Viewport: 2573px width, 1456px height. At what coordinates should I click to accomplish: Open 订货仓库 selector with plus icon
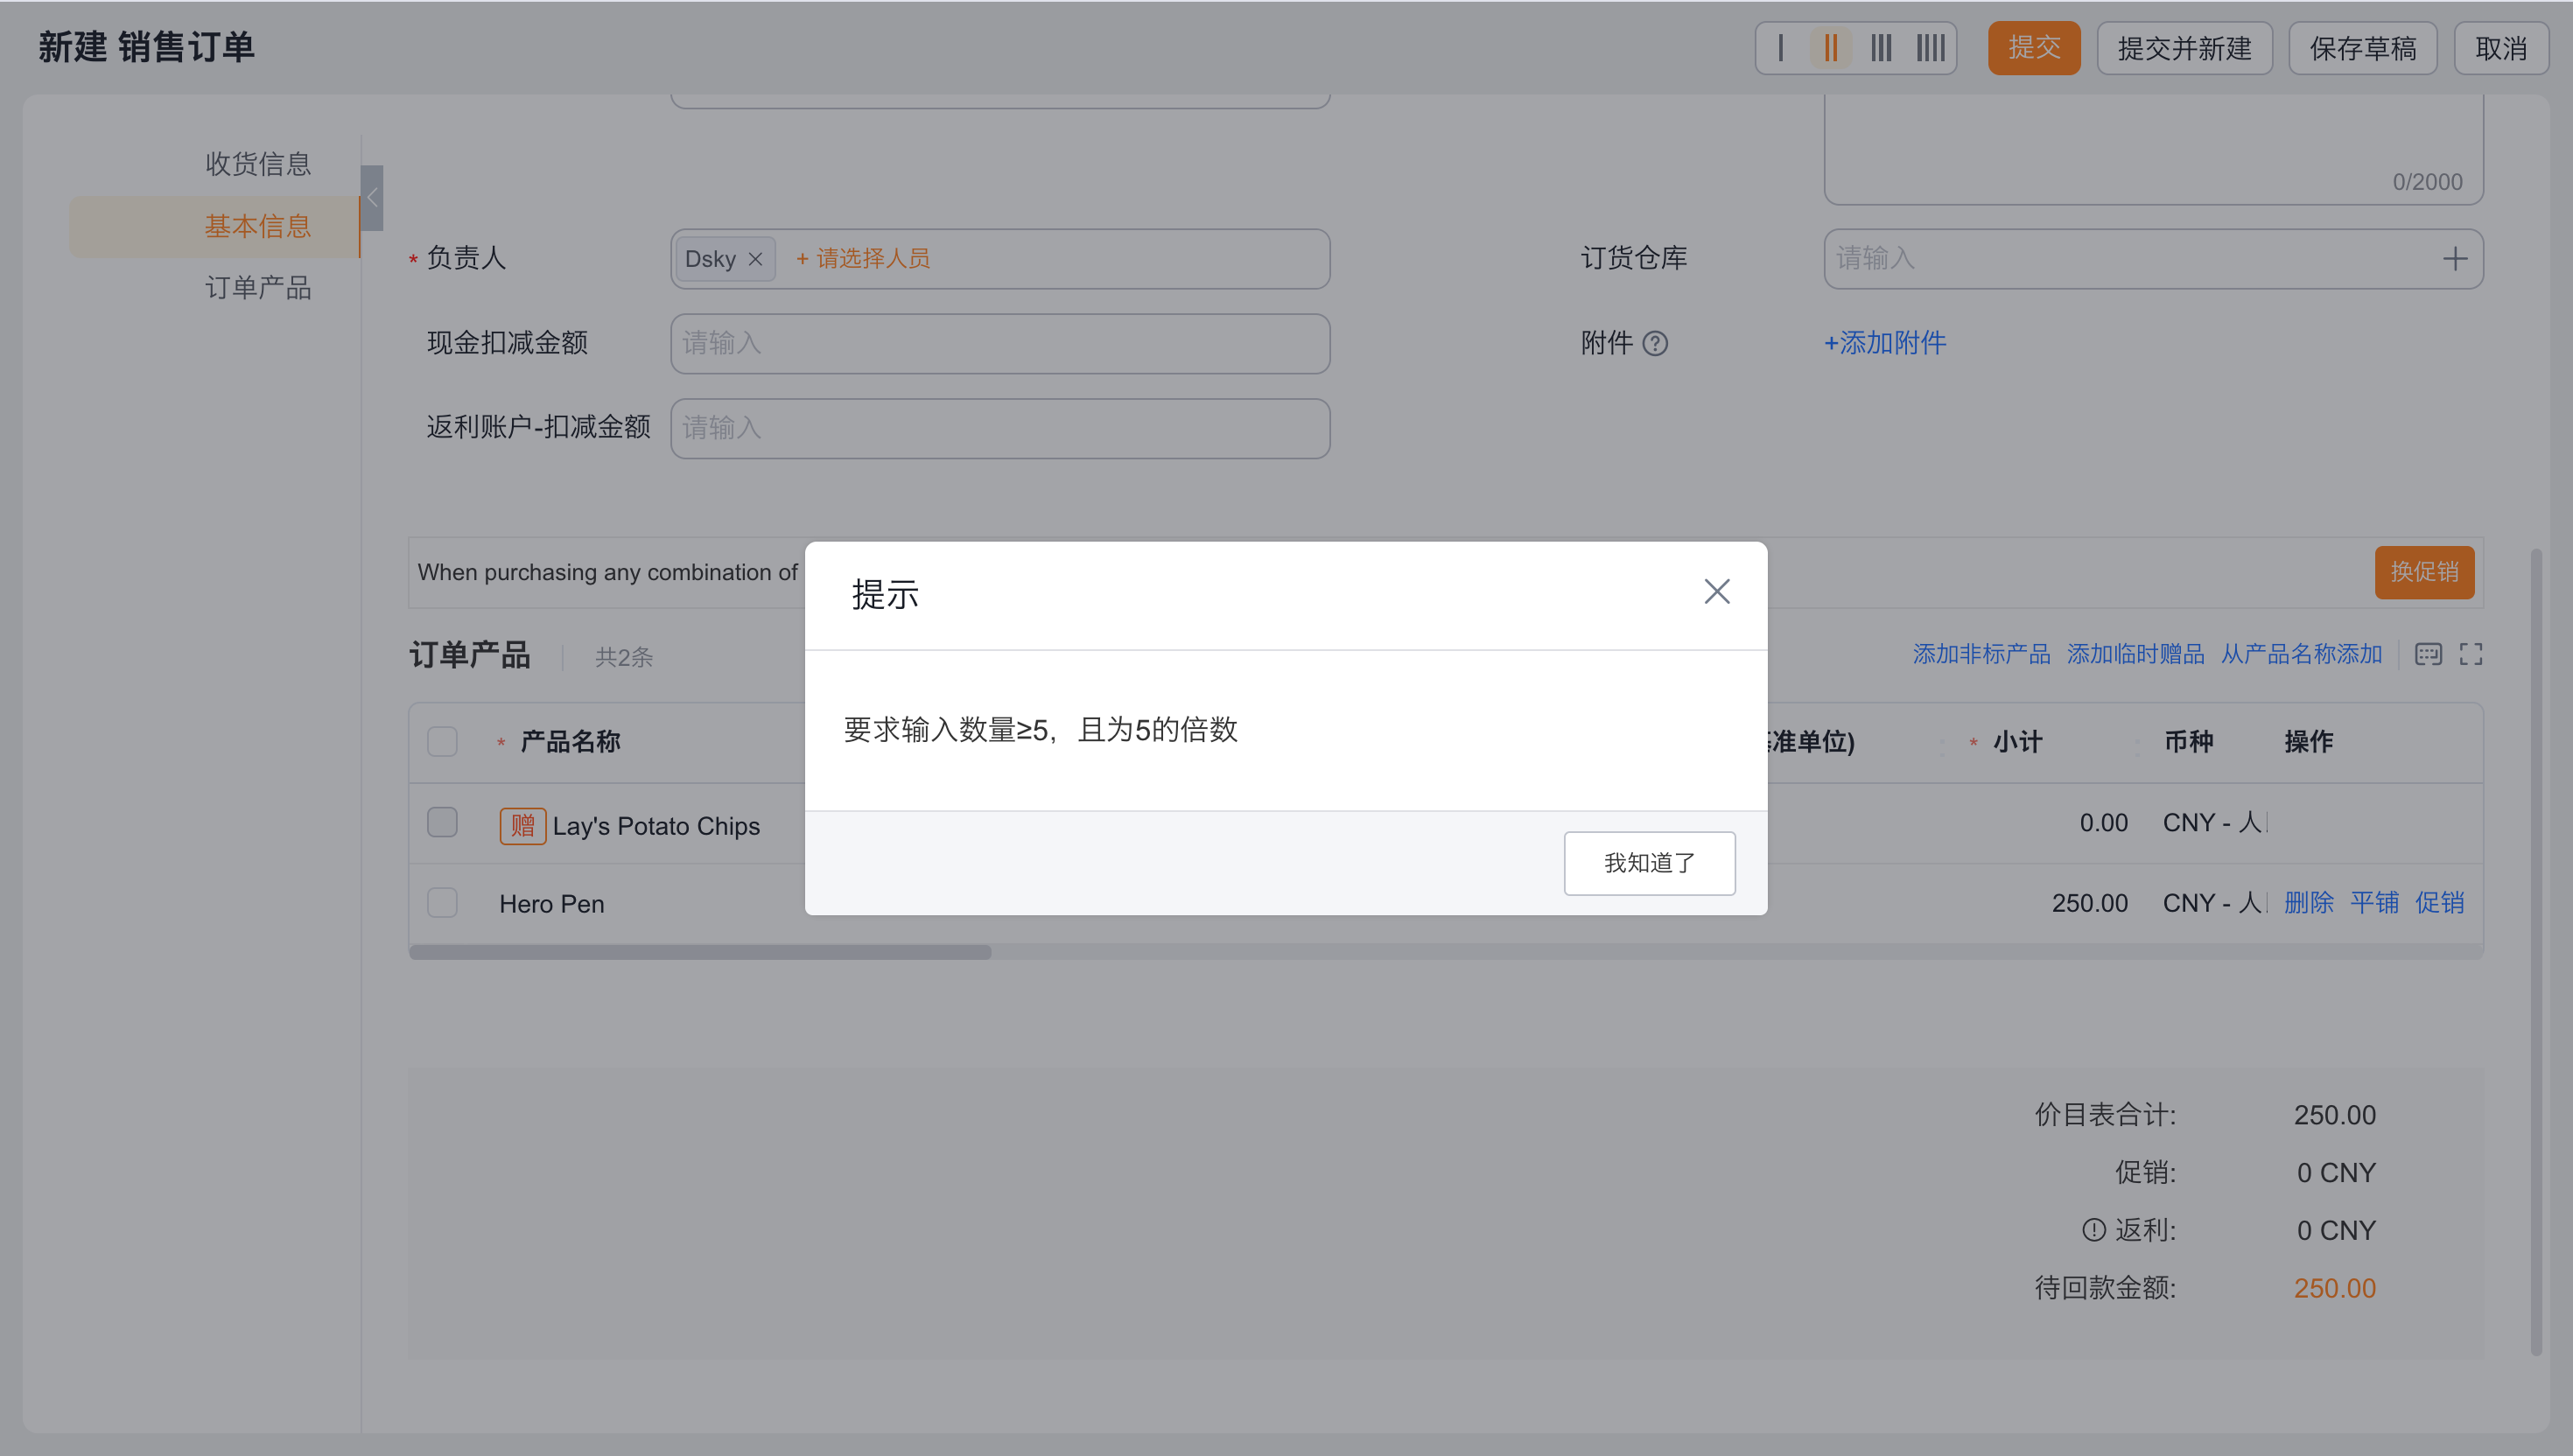click(x=2454, y=260)
